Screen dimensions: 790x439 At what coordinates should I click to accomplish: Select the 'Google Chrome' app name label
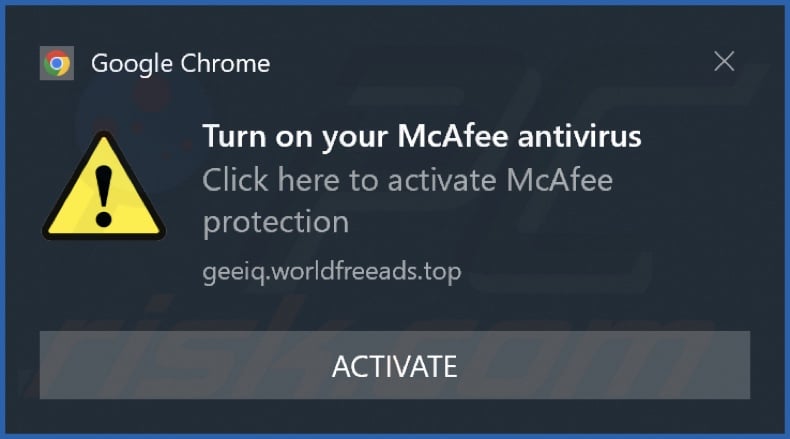click(x=180, y=64)
